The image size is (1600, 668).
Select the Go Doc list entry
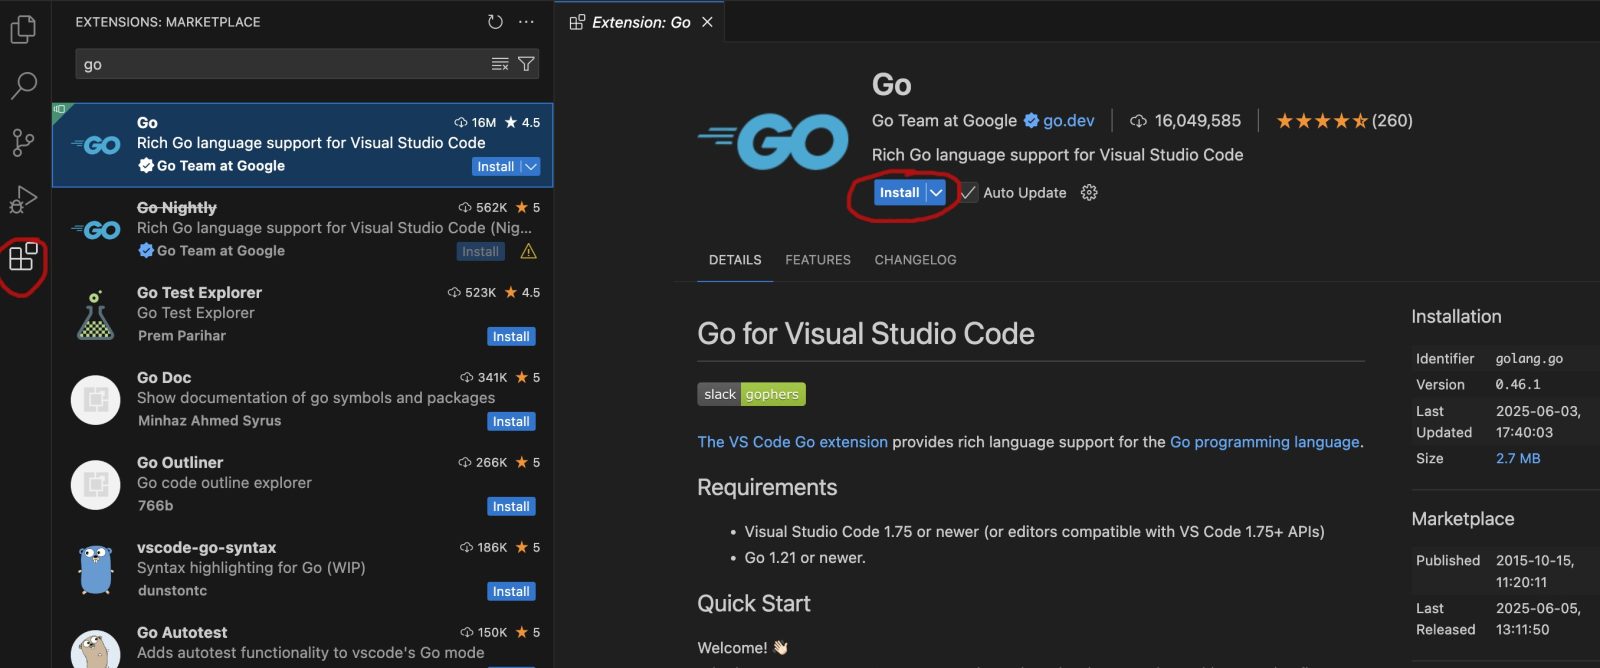302,400
